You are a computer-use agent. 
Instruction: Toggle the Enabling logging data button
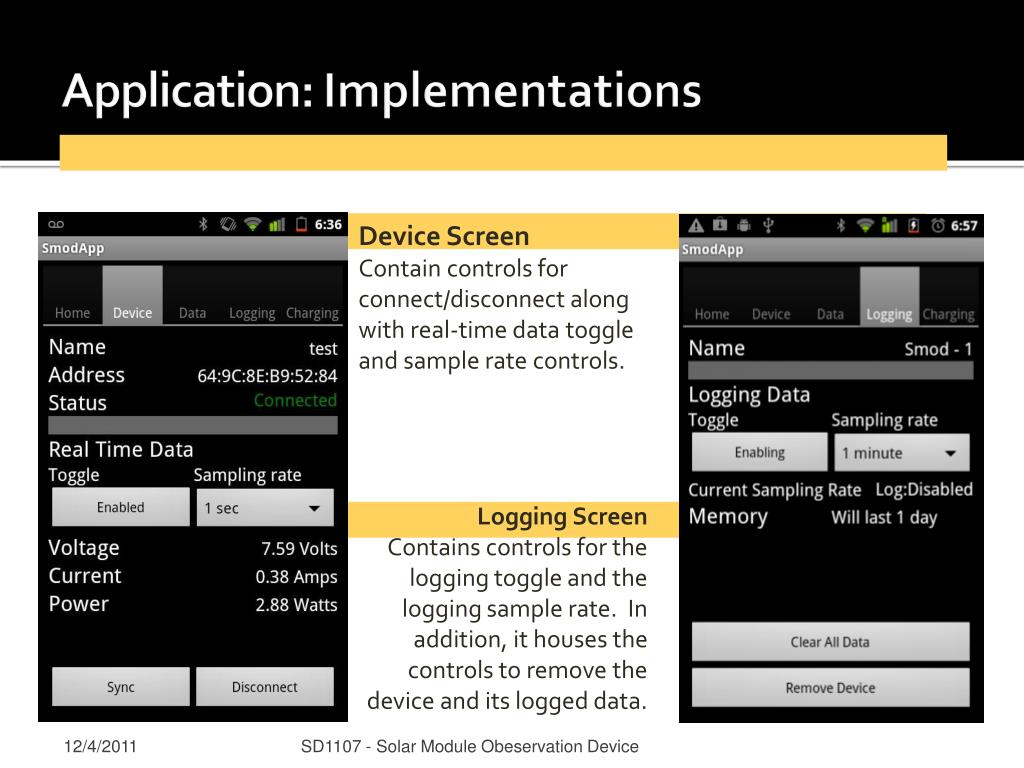point(760,453)
